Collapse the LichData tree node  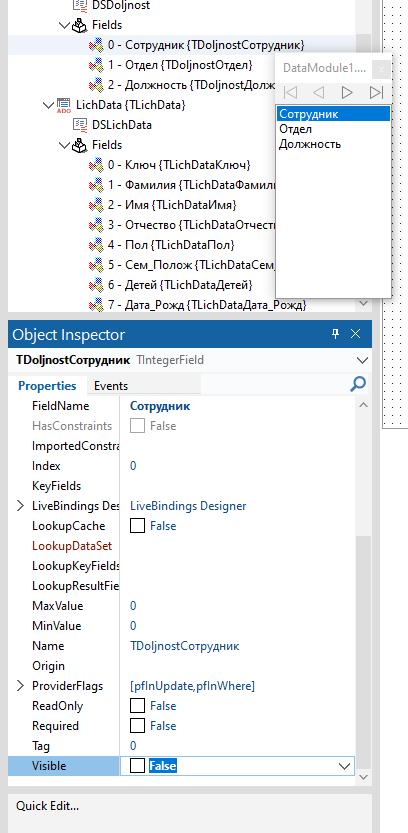tap(49, 105)
